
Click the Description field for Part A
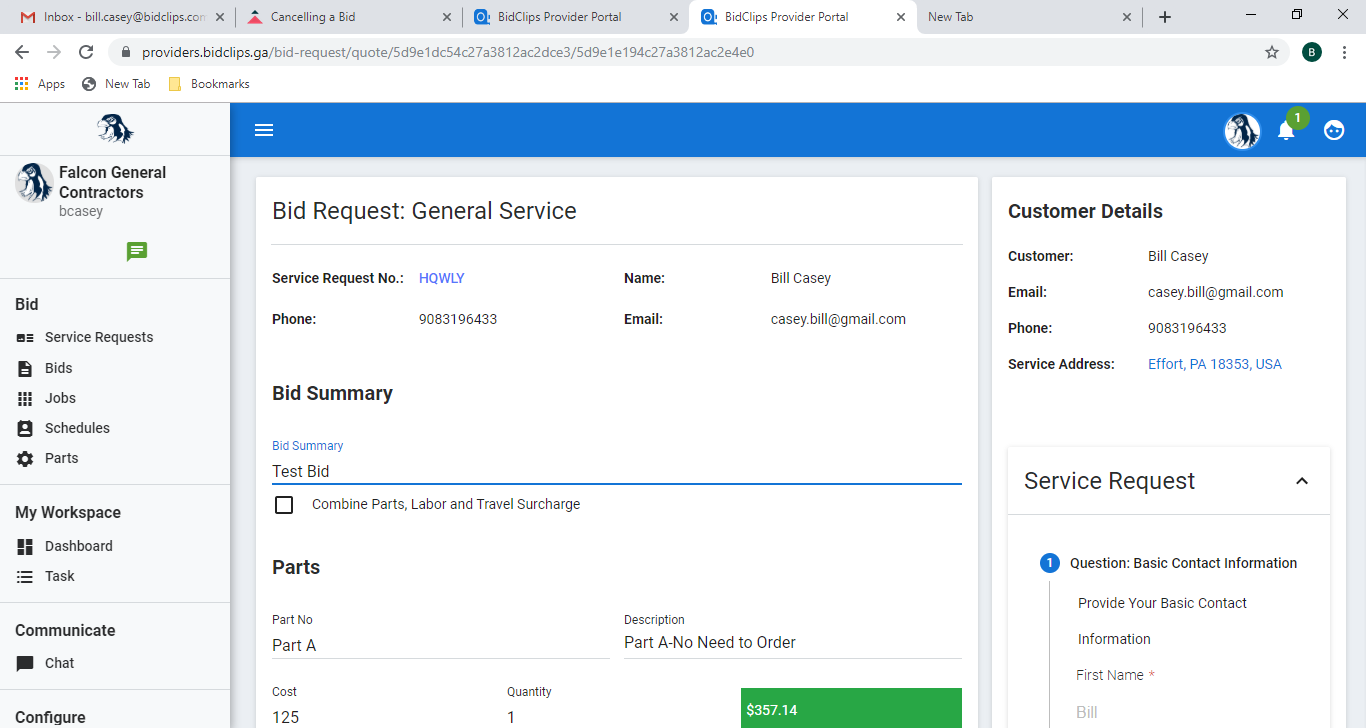pos(793,643)
